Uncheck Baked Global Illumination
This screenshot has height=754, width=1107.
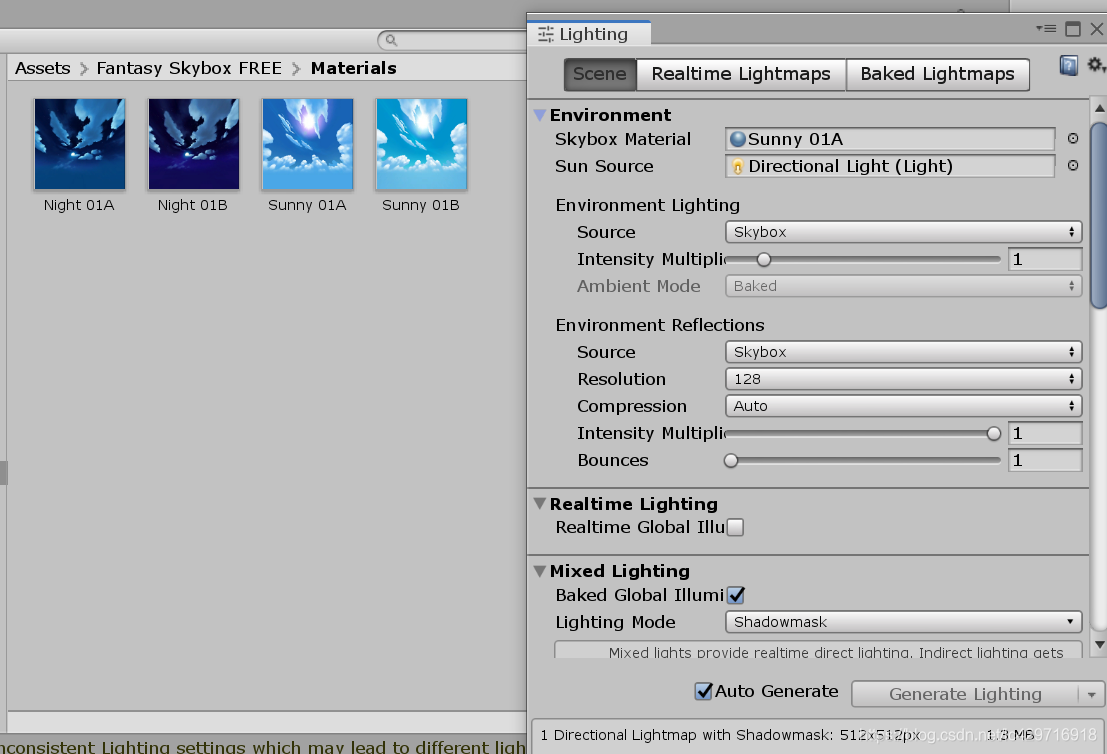tap(736, 595)
